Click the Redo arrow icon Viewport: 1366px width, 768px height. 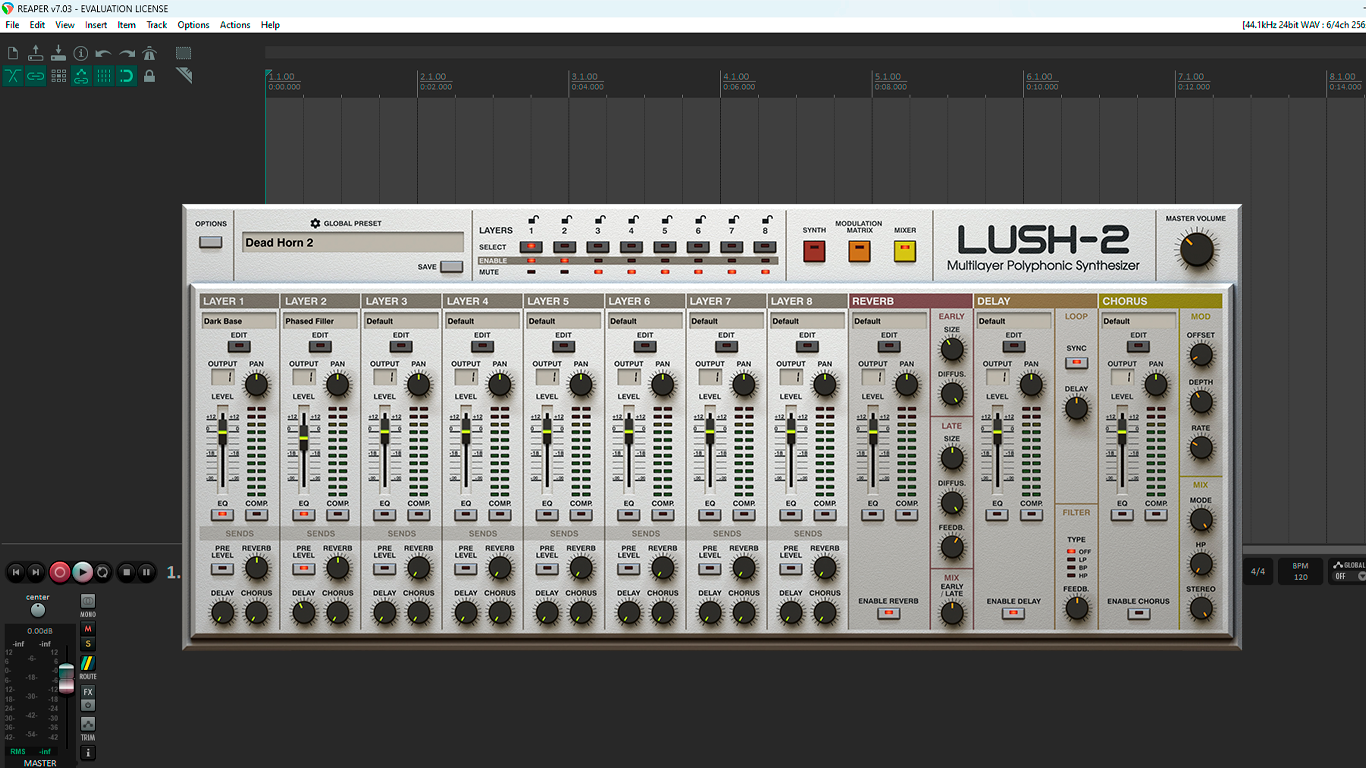[x=127, y=53]
